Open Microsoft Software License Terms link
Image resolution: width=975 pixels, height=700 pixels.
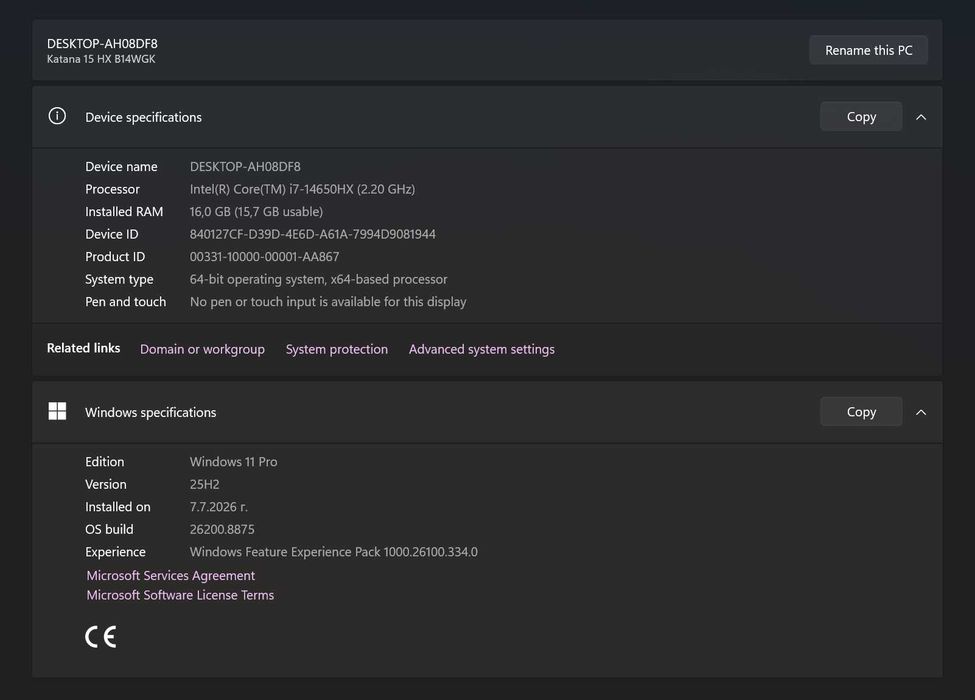180,595
